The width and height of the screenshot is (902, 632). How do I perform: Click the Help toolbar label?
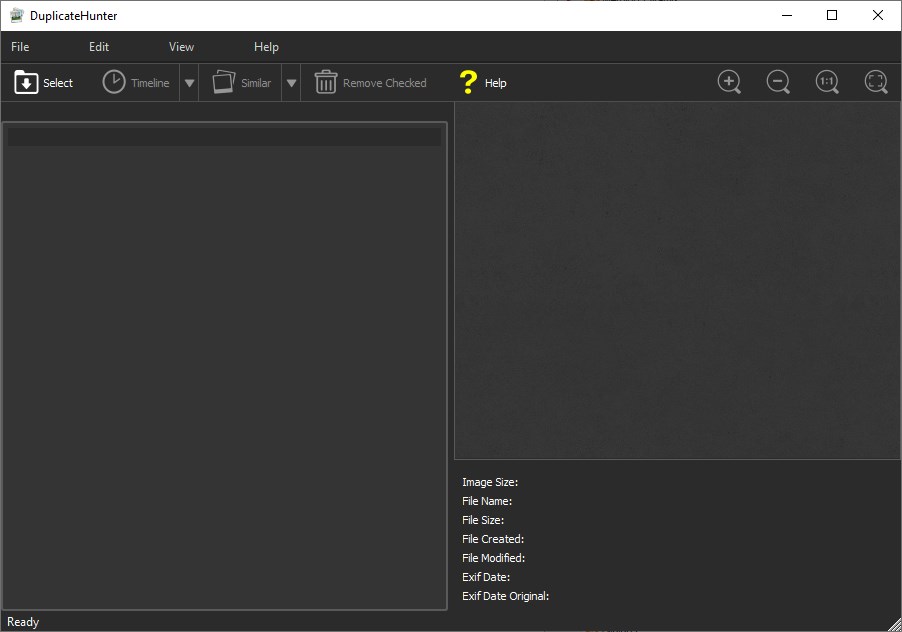(x=495, y=83)
